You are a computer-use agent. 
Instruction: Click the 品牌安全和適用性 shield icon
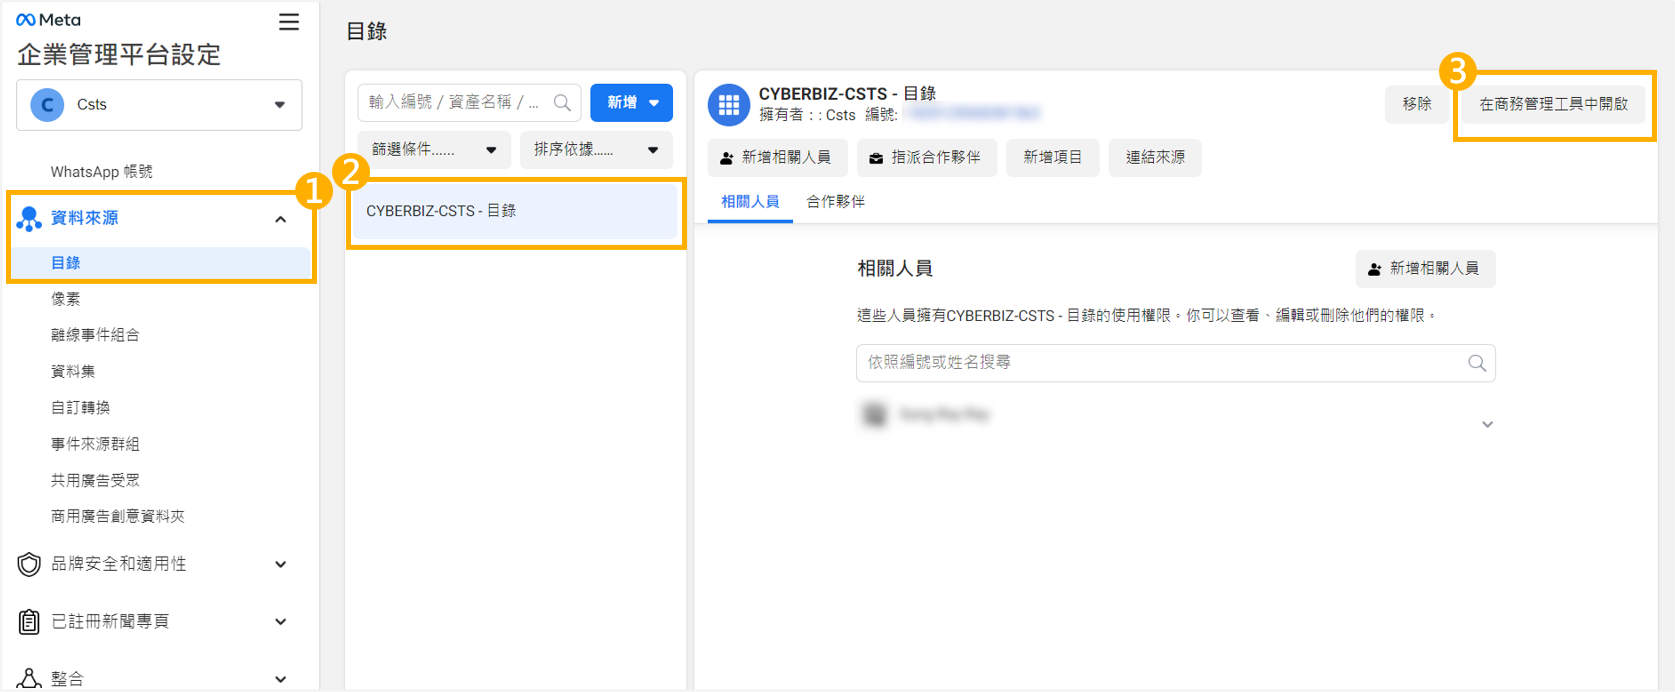click(x=29, y=564)
